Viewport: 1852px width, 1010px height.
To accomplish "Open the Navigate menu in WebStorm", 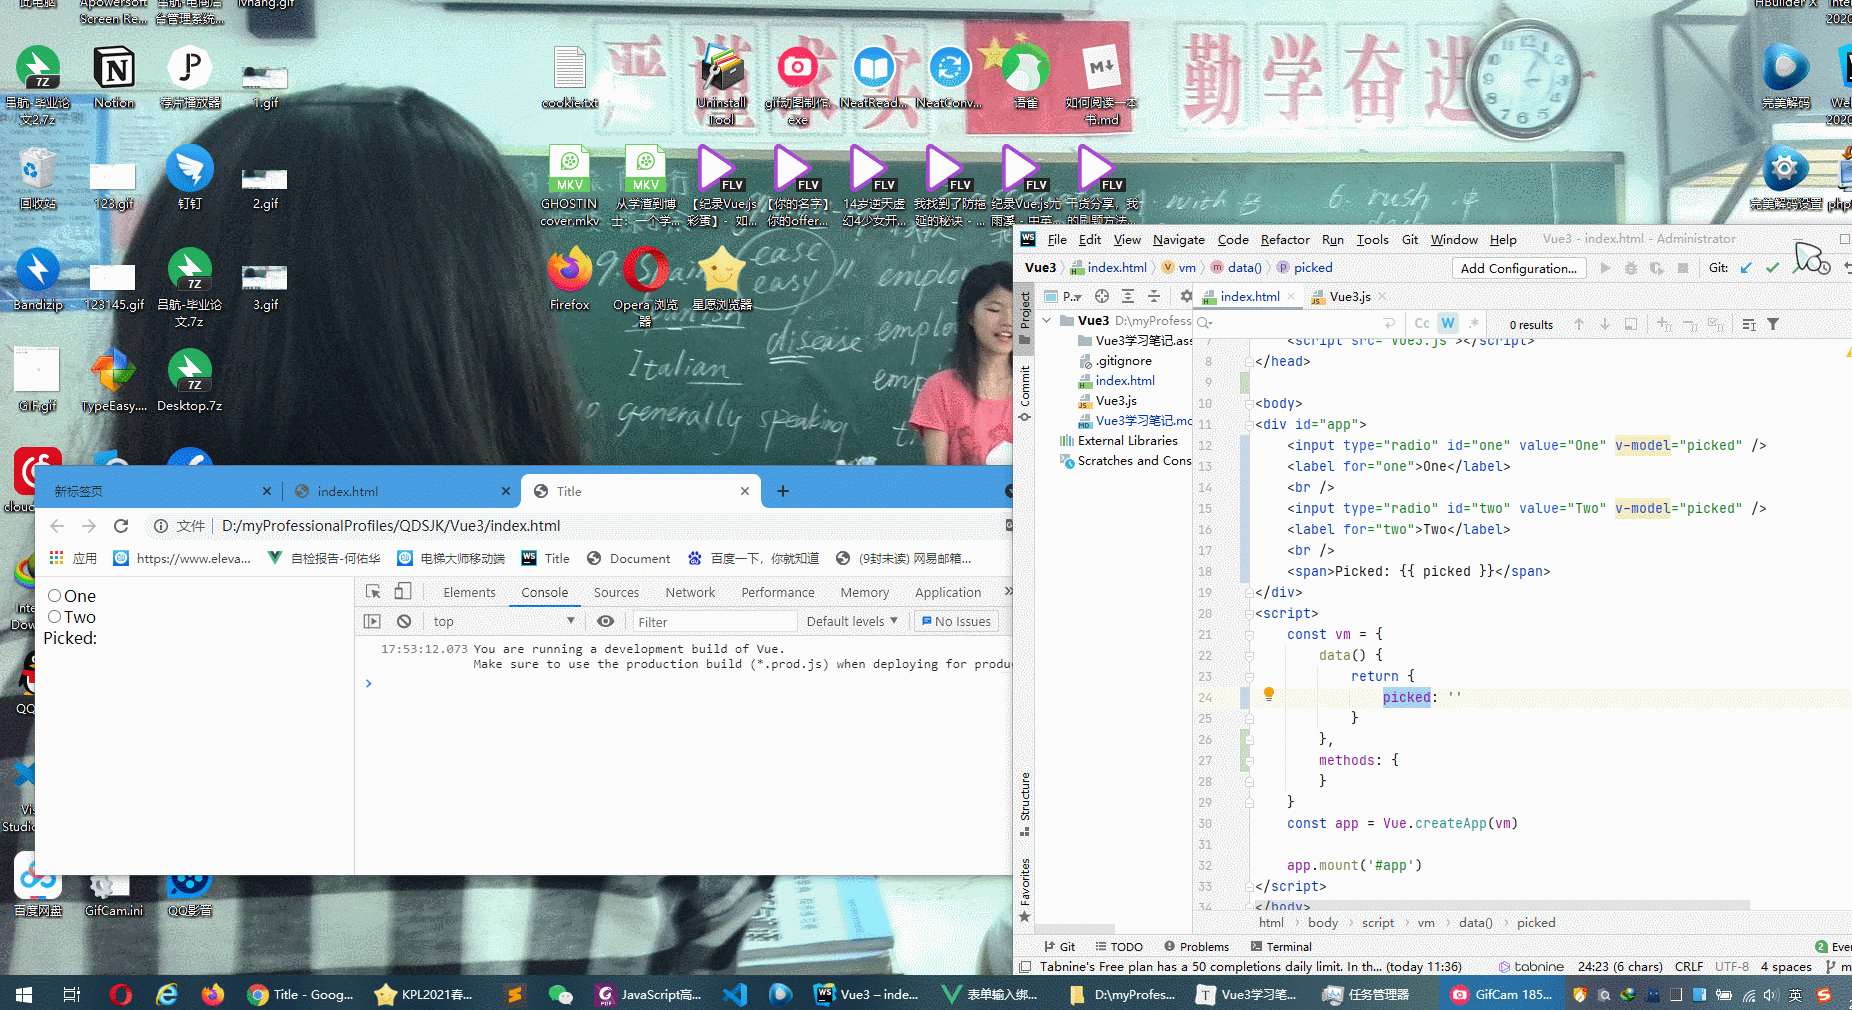I will point(1178,240).
